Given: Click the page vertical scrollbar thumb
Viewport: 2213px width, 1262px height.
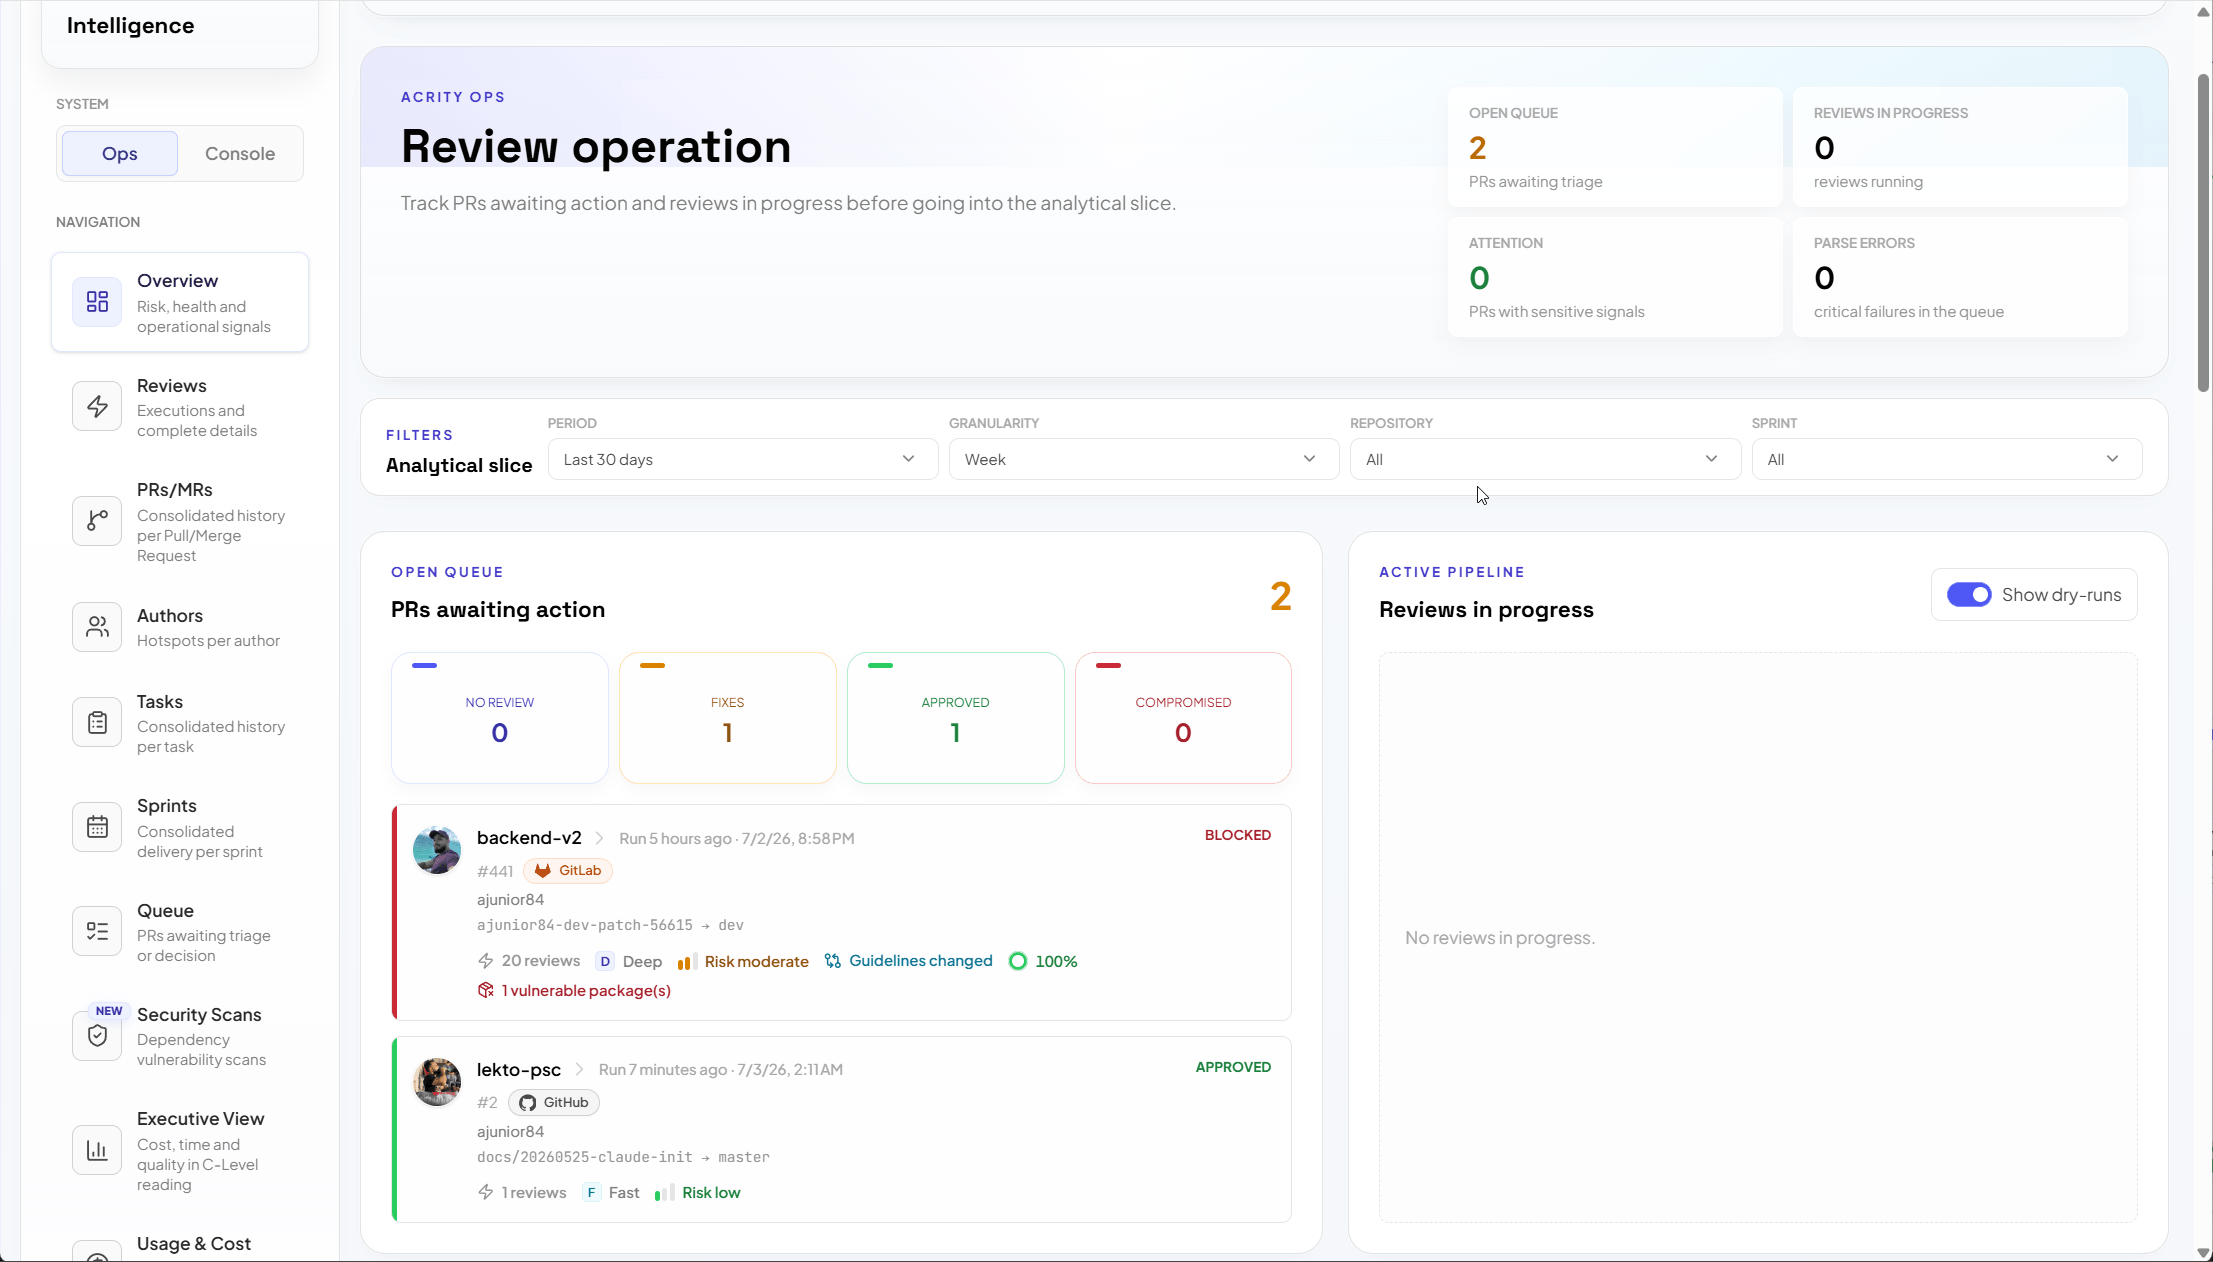Looking at the screenshot, I should click(2203, 232).
